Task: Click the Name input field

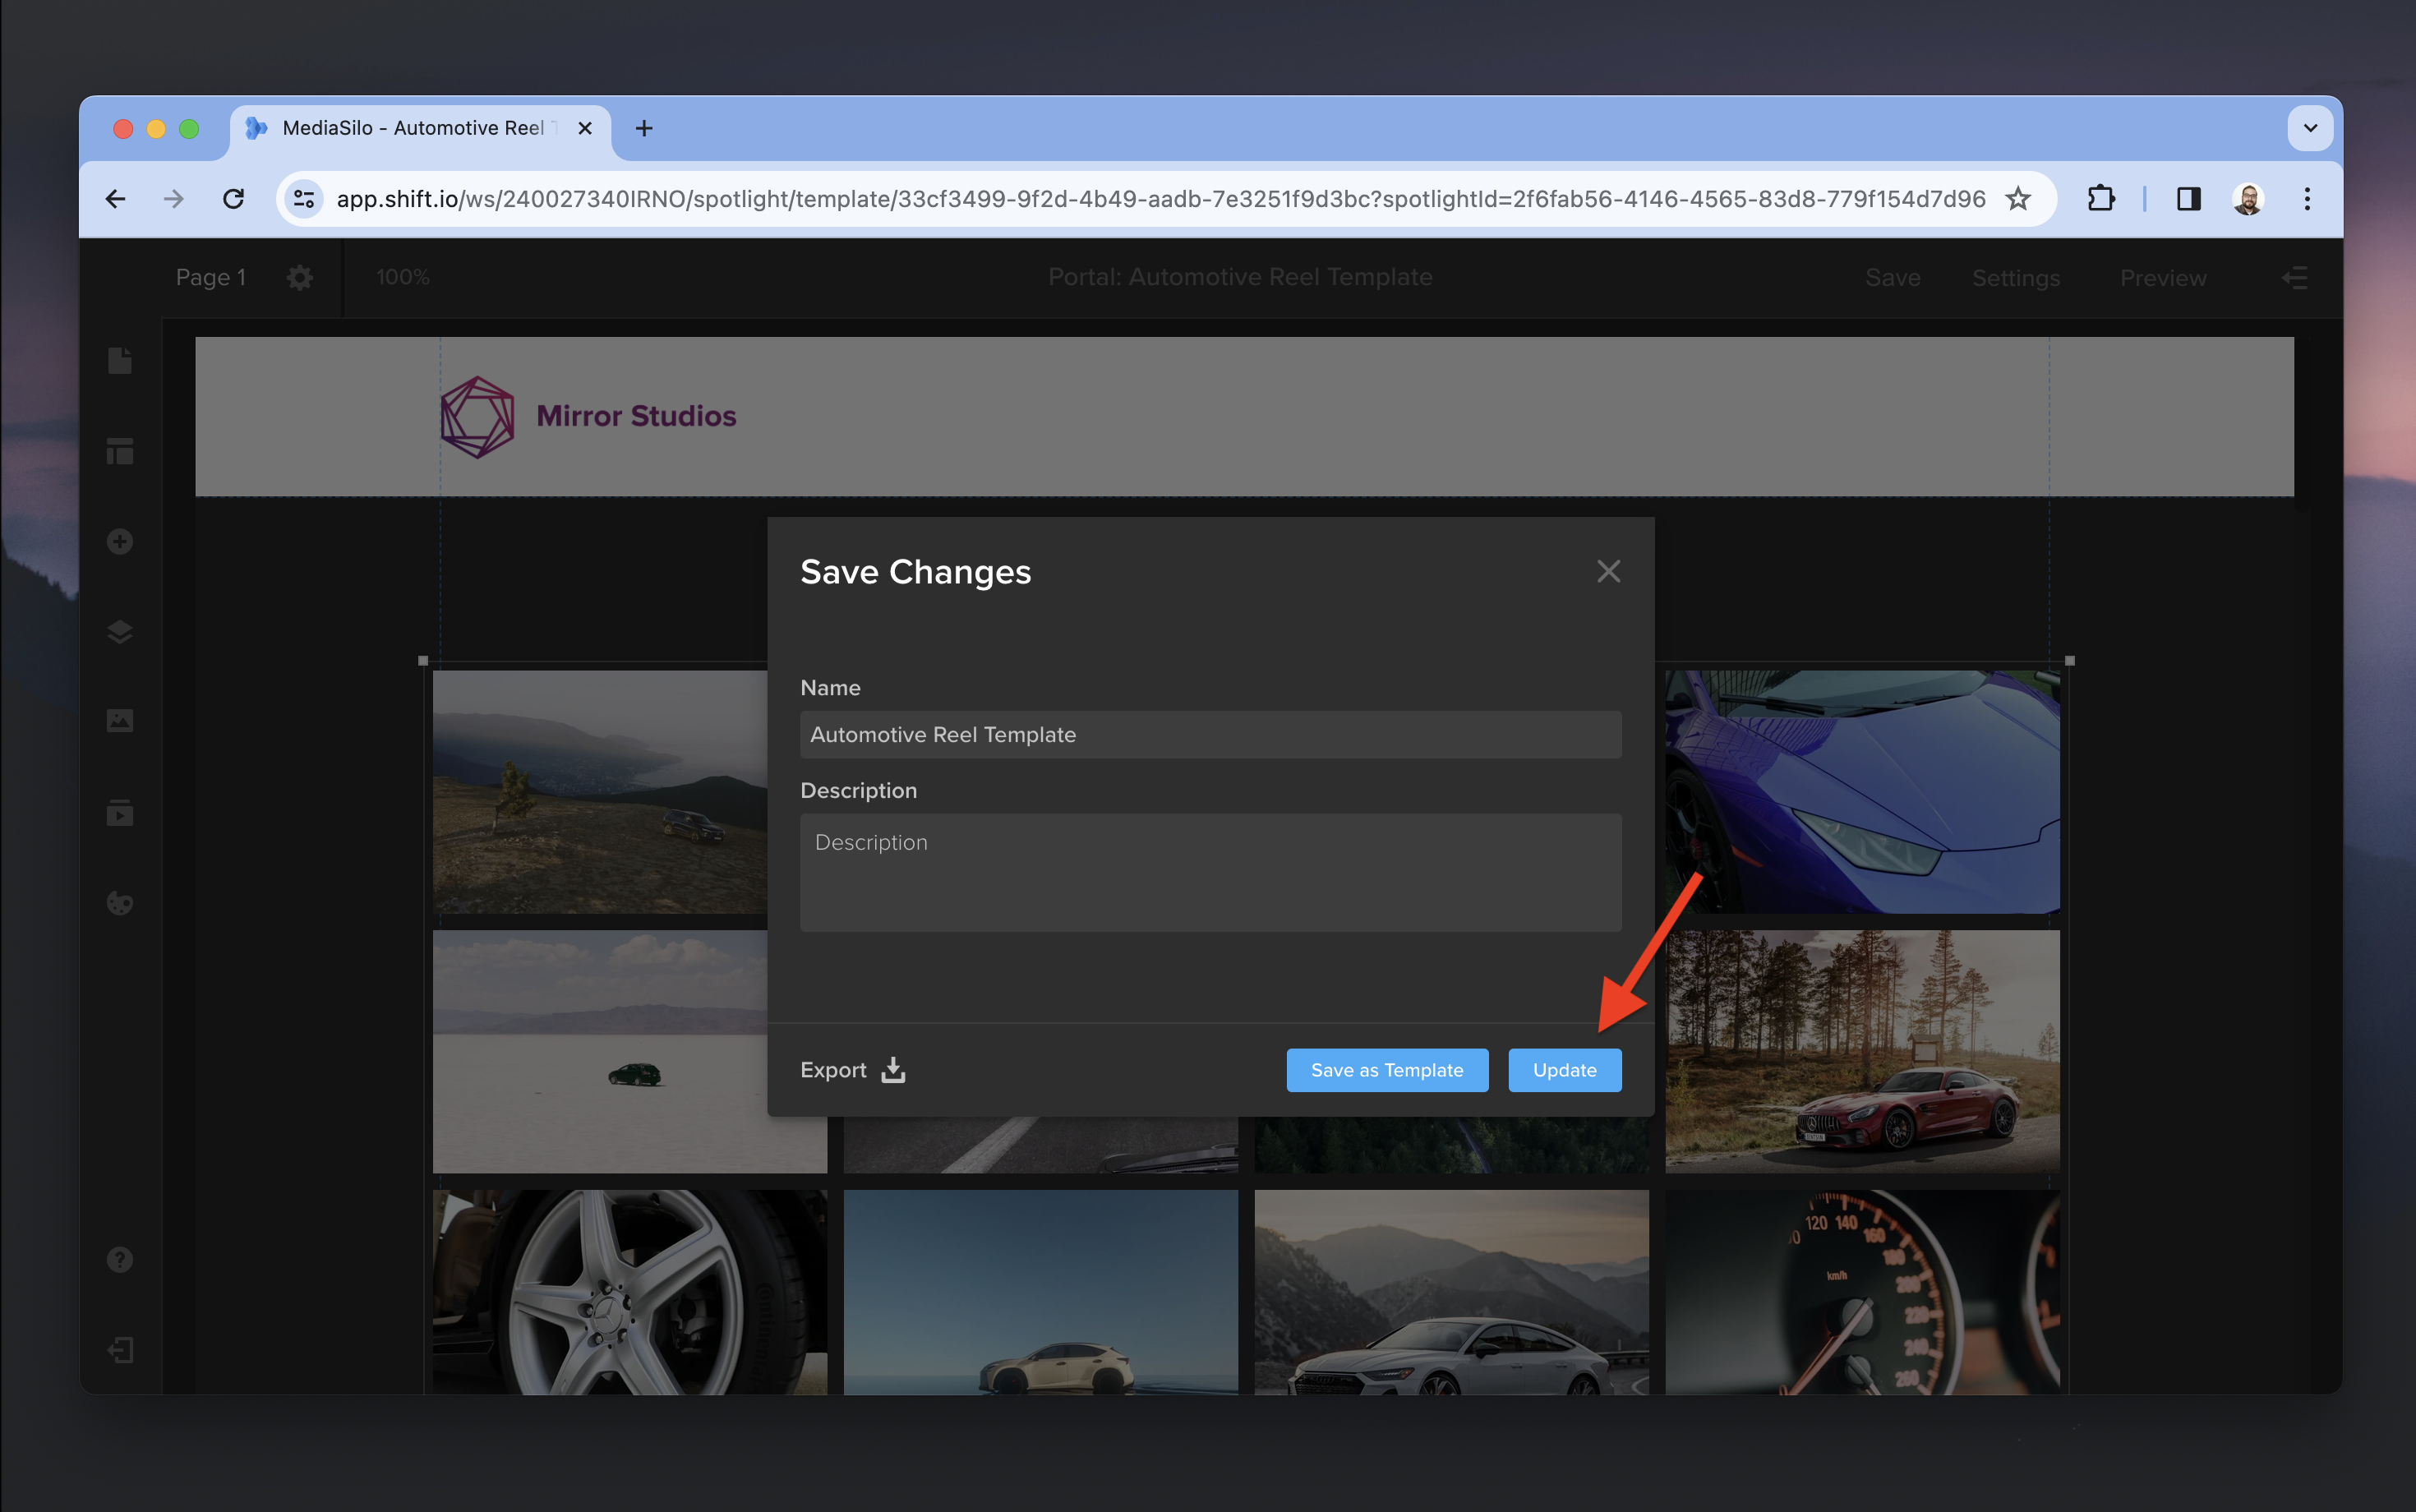Action: [x=1210, y=734]
